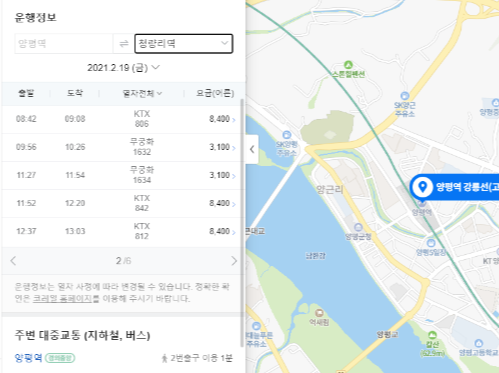This screenshot has height=373, width=499.
Task: Go to next timetable page
Action: click(234, 261)
